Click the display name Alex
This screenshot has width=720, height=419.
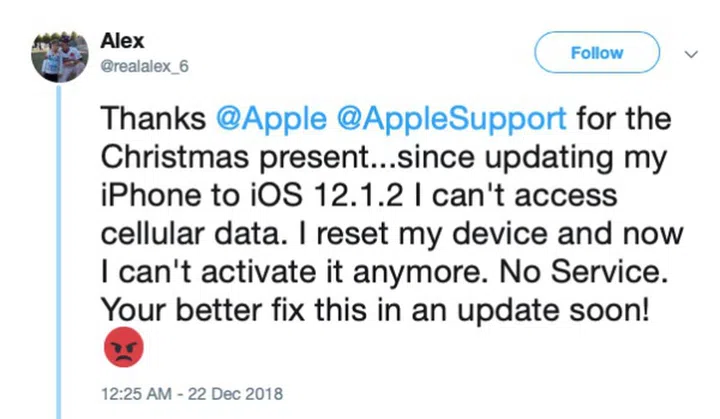[x=123, y=41]
